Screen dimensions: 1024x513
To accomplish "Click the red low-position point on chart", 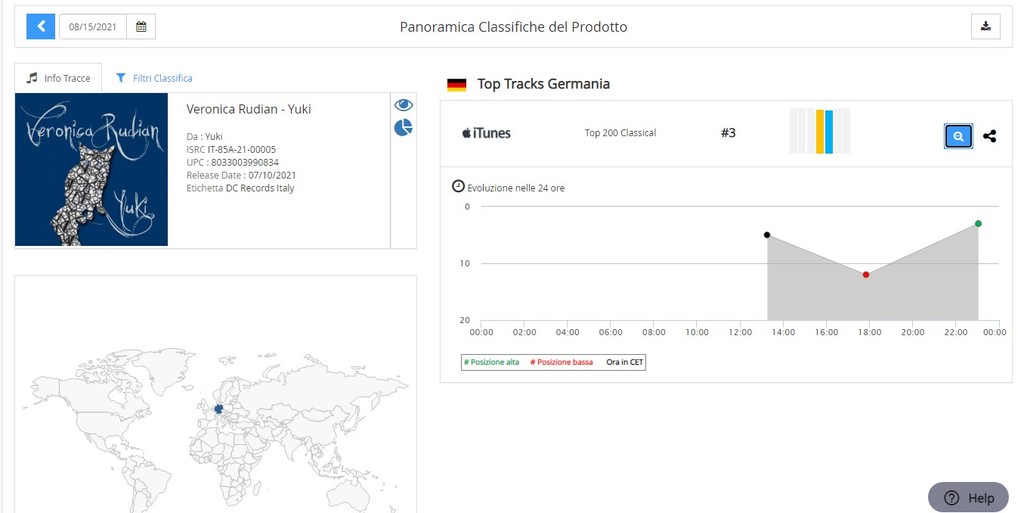I will [866, 275].
